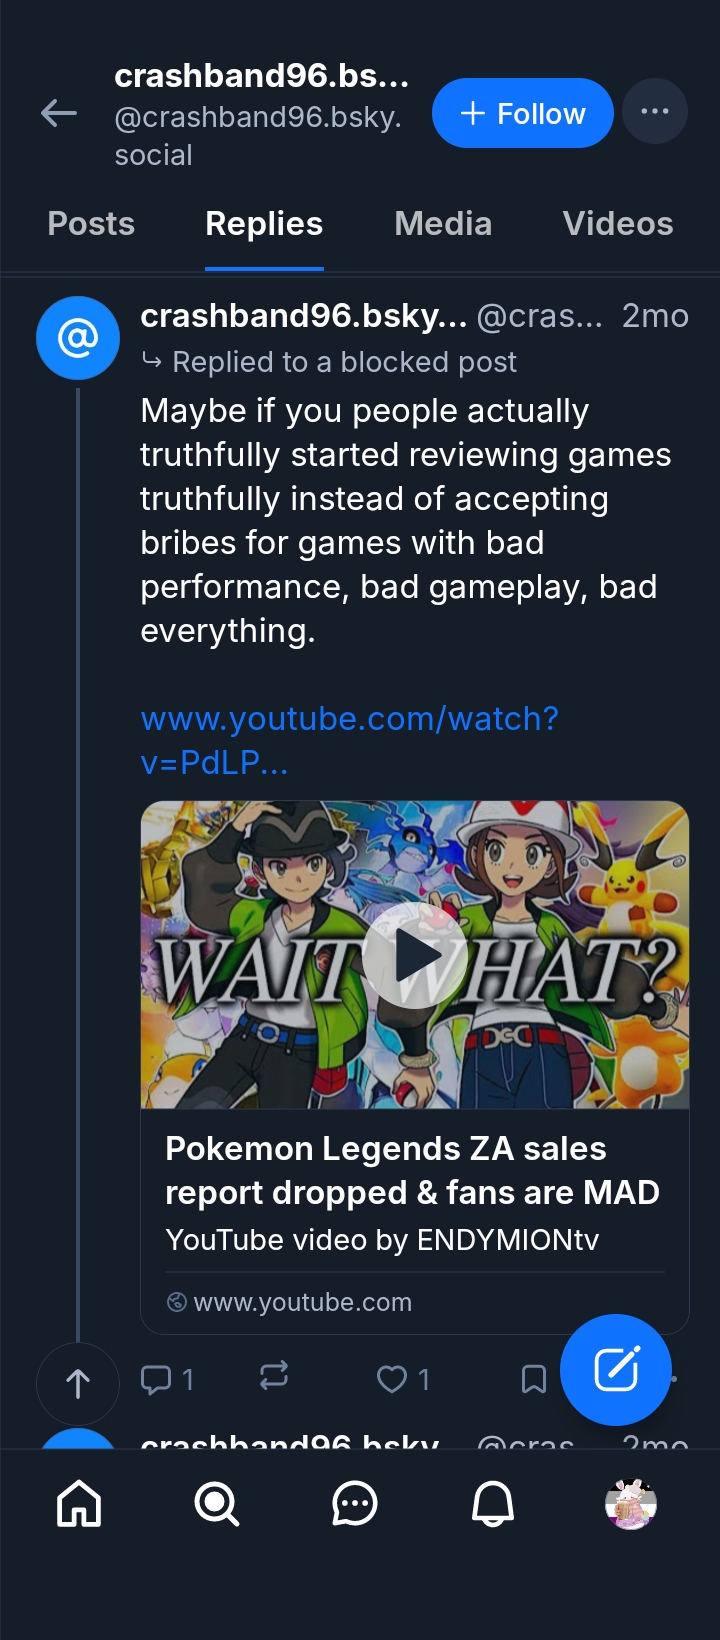Image resolution: width=720 pixels, height=1640 pixels.
Task: Open the youtube.com/watch link in the post
Action: pyautogui.click(x=349, y=740)
